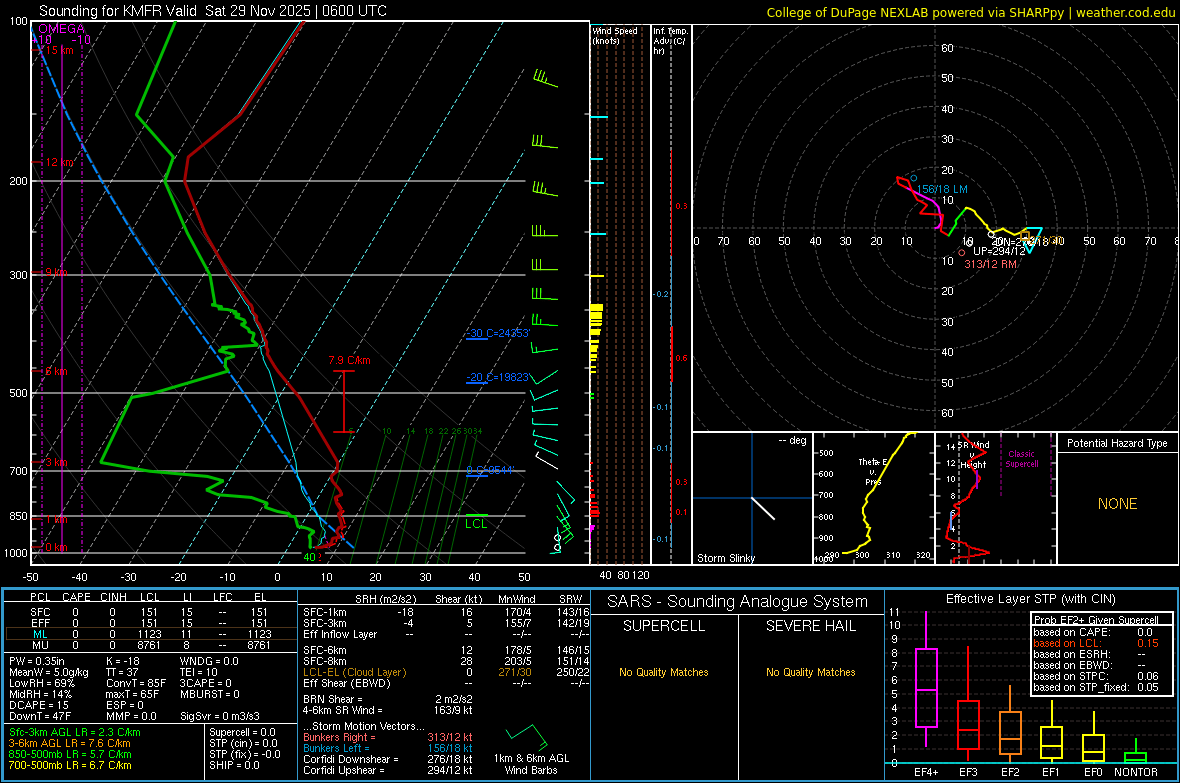Screen dimensions: 1180x783
Task: Select the MU parcel row
Action: click(150, 645)
